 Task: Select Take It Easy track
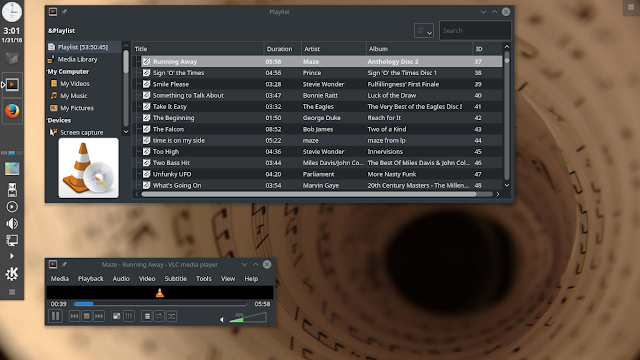(x=322, y=107)
